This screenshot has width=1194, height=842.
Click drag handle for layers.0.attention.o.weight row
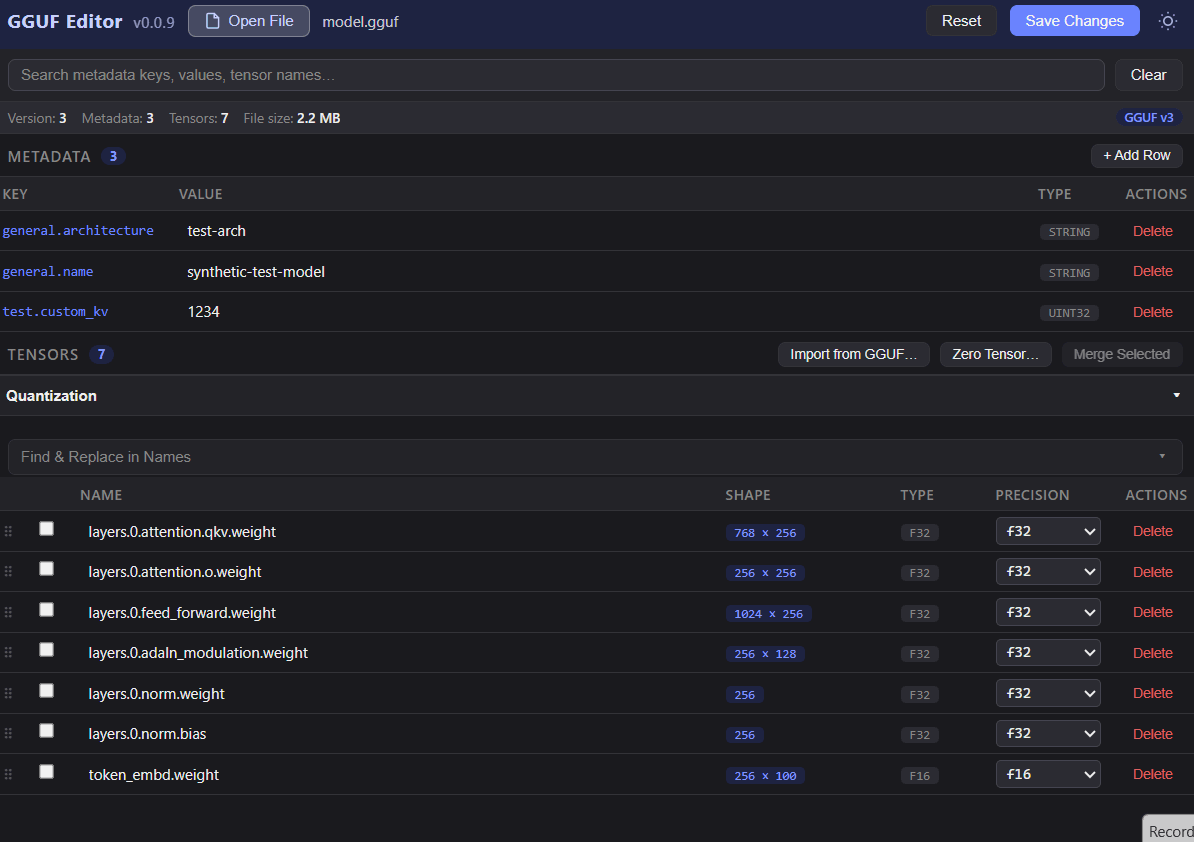(8, 572)
